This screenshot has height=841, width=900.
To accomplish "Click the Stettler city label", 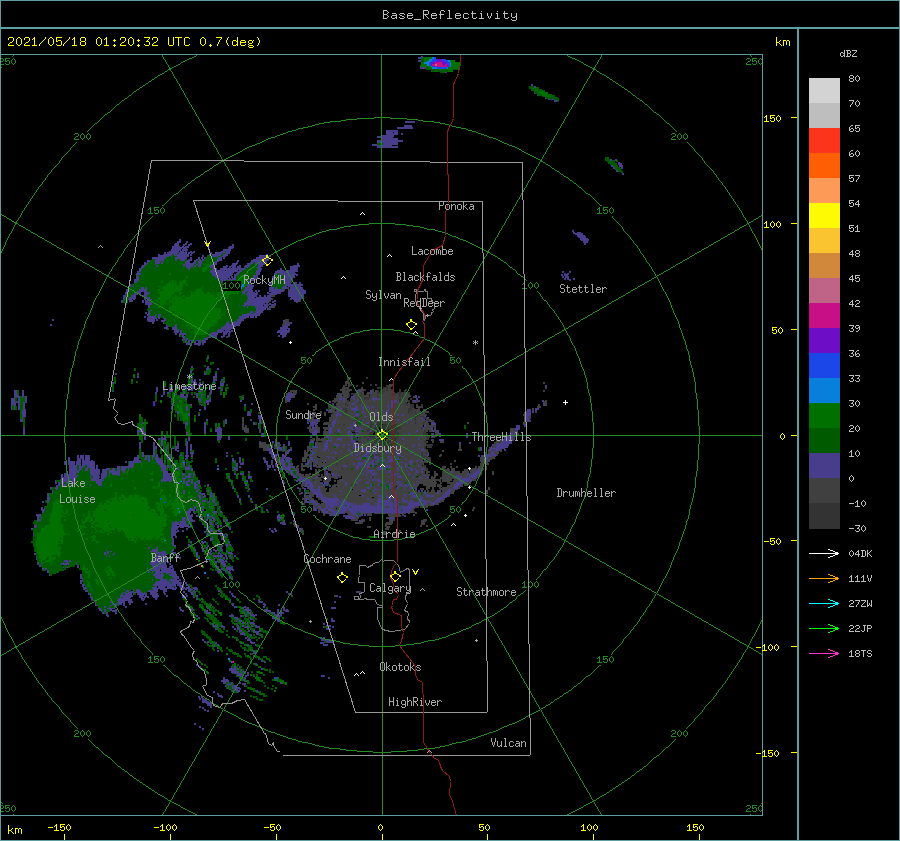I will (x=583, y=289).
